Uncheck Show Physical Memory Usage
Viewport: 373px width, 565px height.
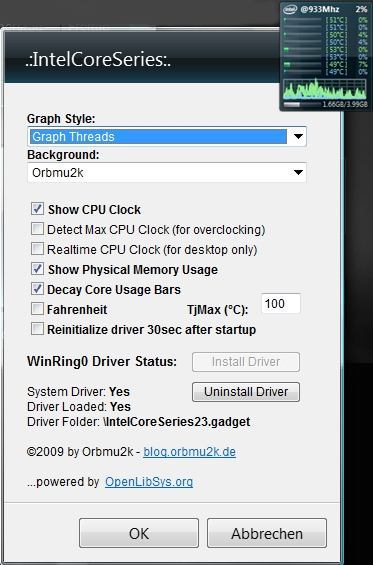click(x=37, y=269)
